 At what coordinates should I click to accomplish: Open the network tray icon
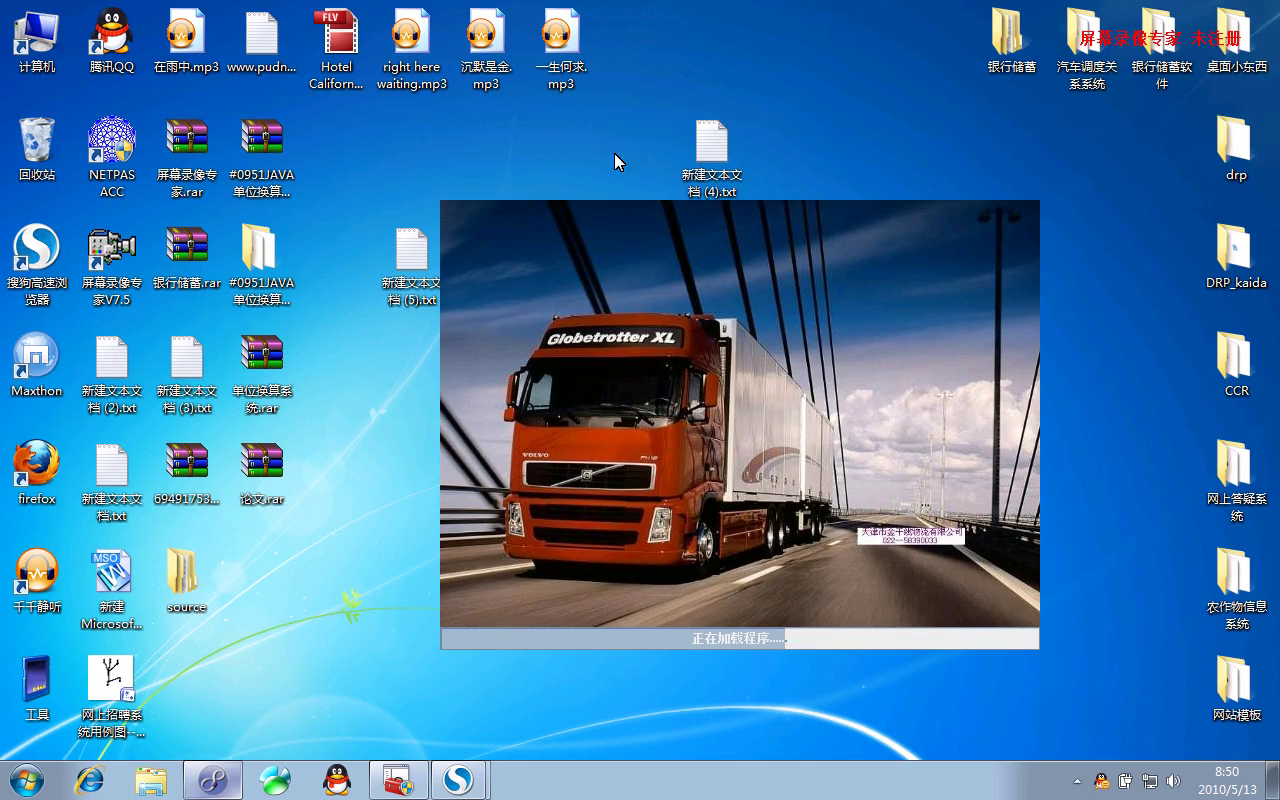click(1149, 781)
